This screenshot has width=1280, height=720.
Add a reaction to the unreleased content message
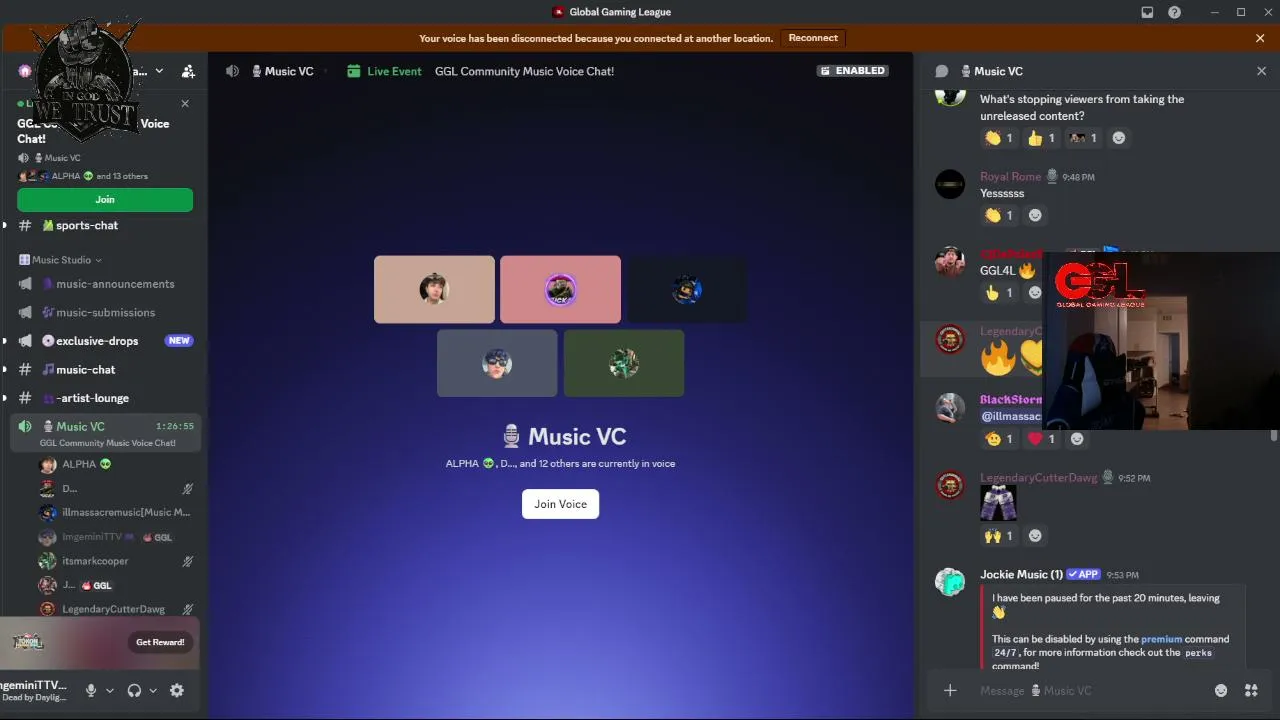pyautogui.click(x=1119, y=138)
